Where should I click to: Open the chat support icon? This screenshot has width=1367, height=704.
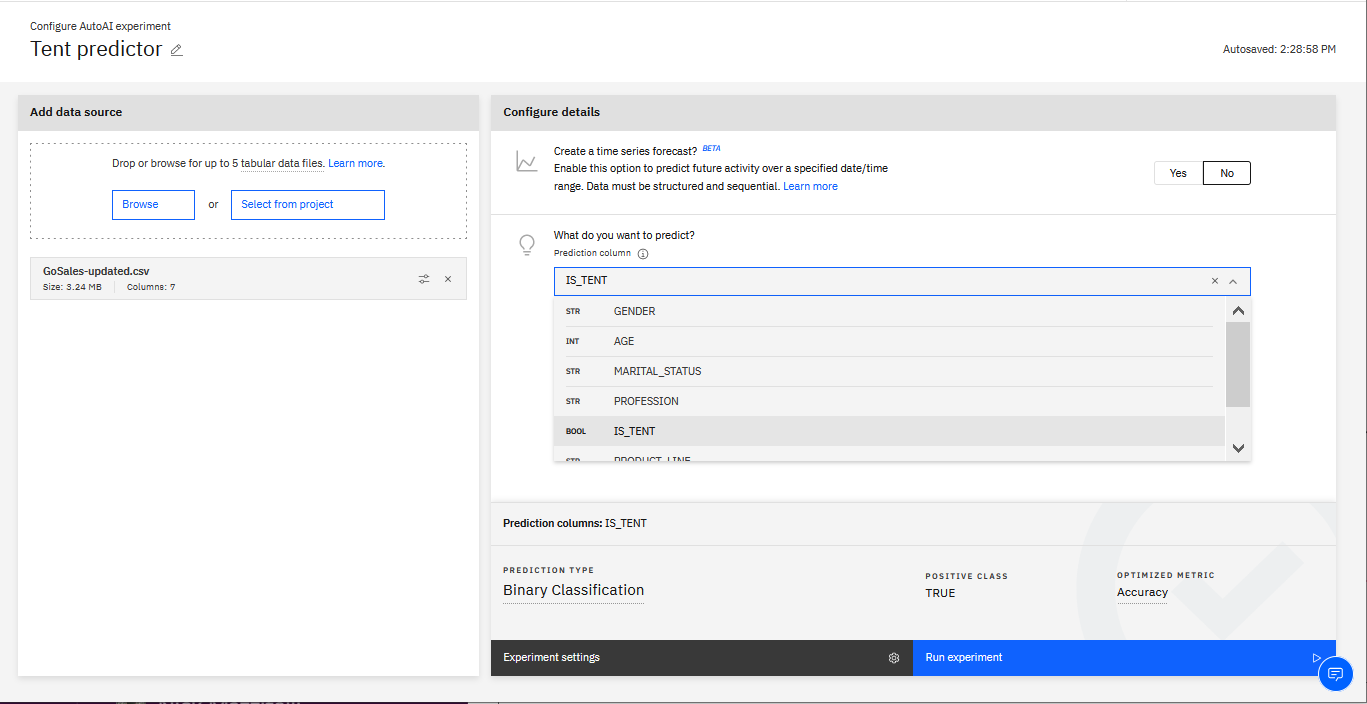[x=1335, y=674]
